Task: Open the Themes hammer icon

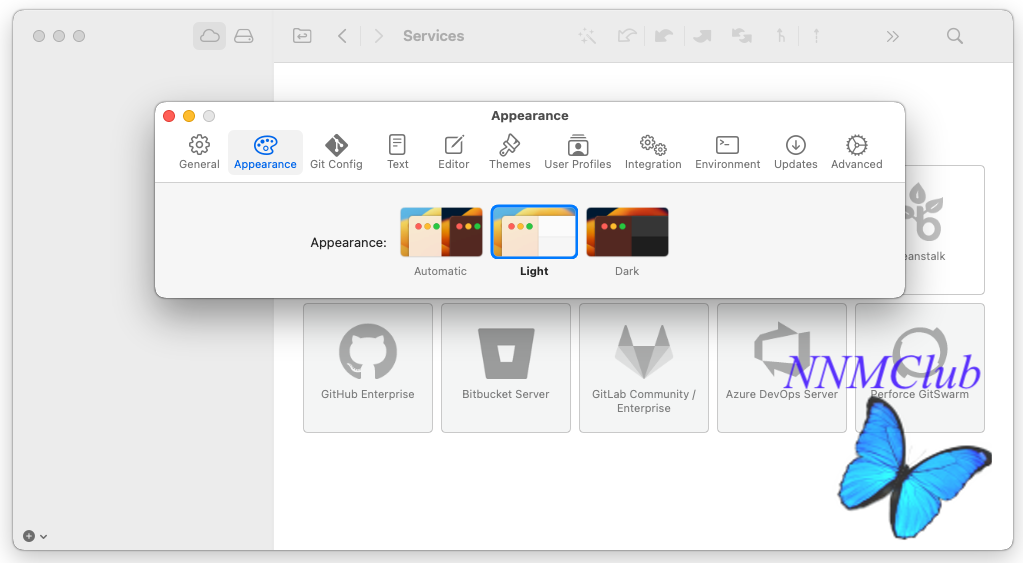Action: 509,152
